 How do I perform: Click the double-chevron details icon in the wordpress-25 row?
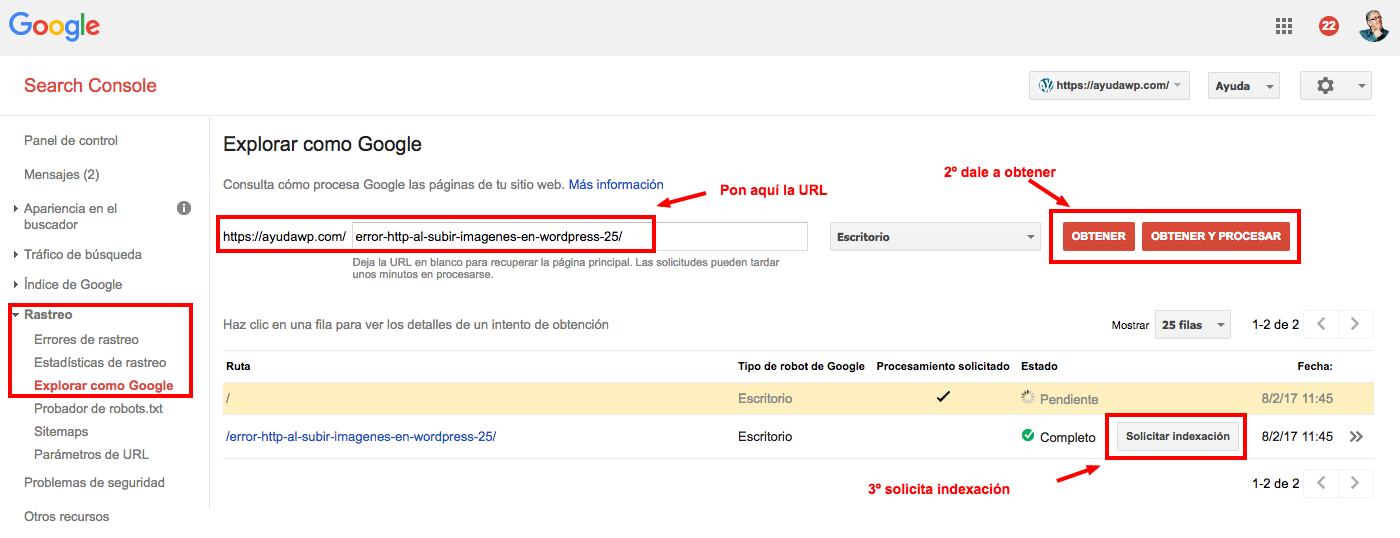click(1356, 437)
